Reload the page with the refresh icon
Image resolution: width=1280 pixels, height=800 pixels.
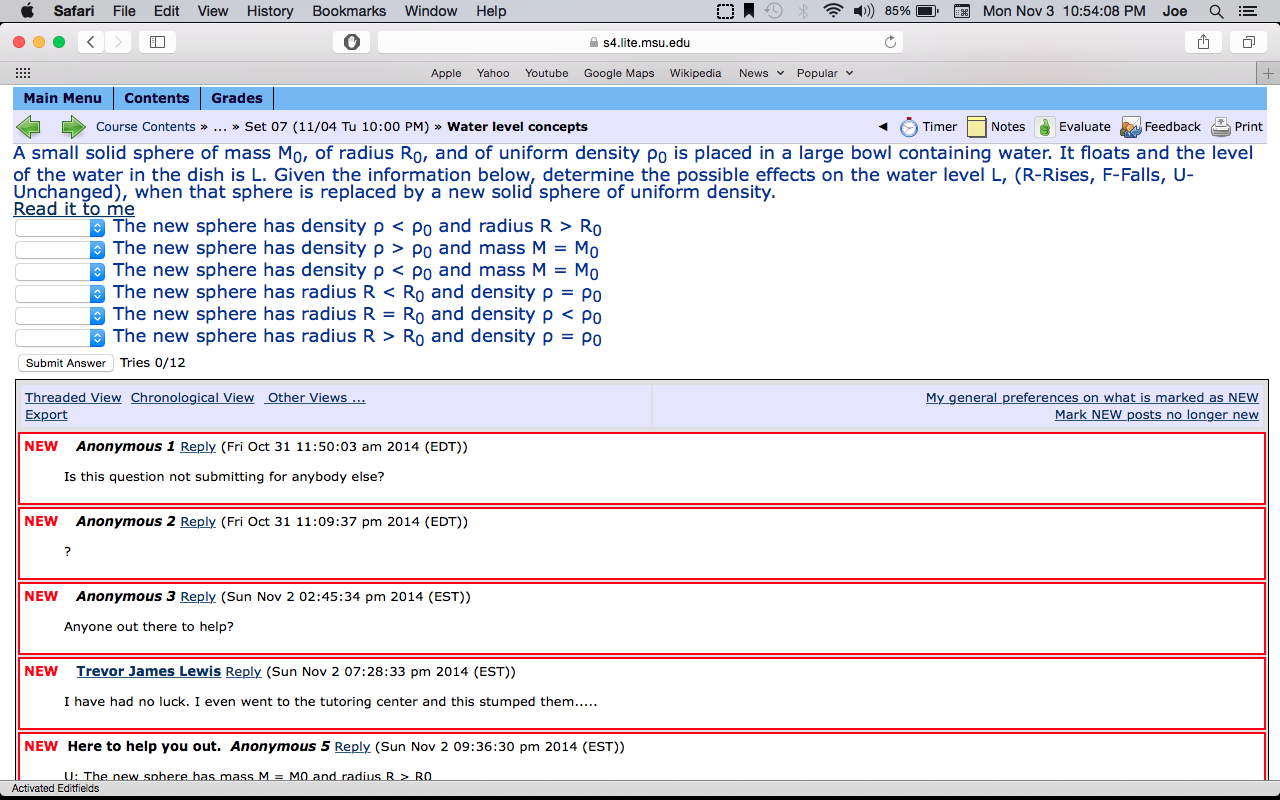(890, 42)
